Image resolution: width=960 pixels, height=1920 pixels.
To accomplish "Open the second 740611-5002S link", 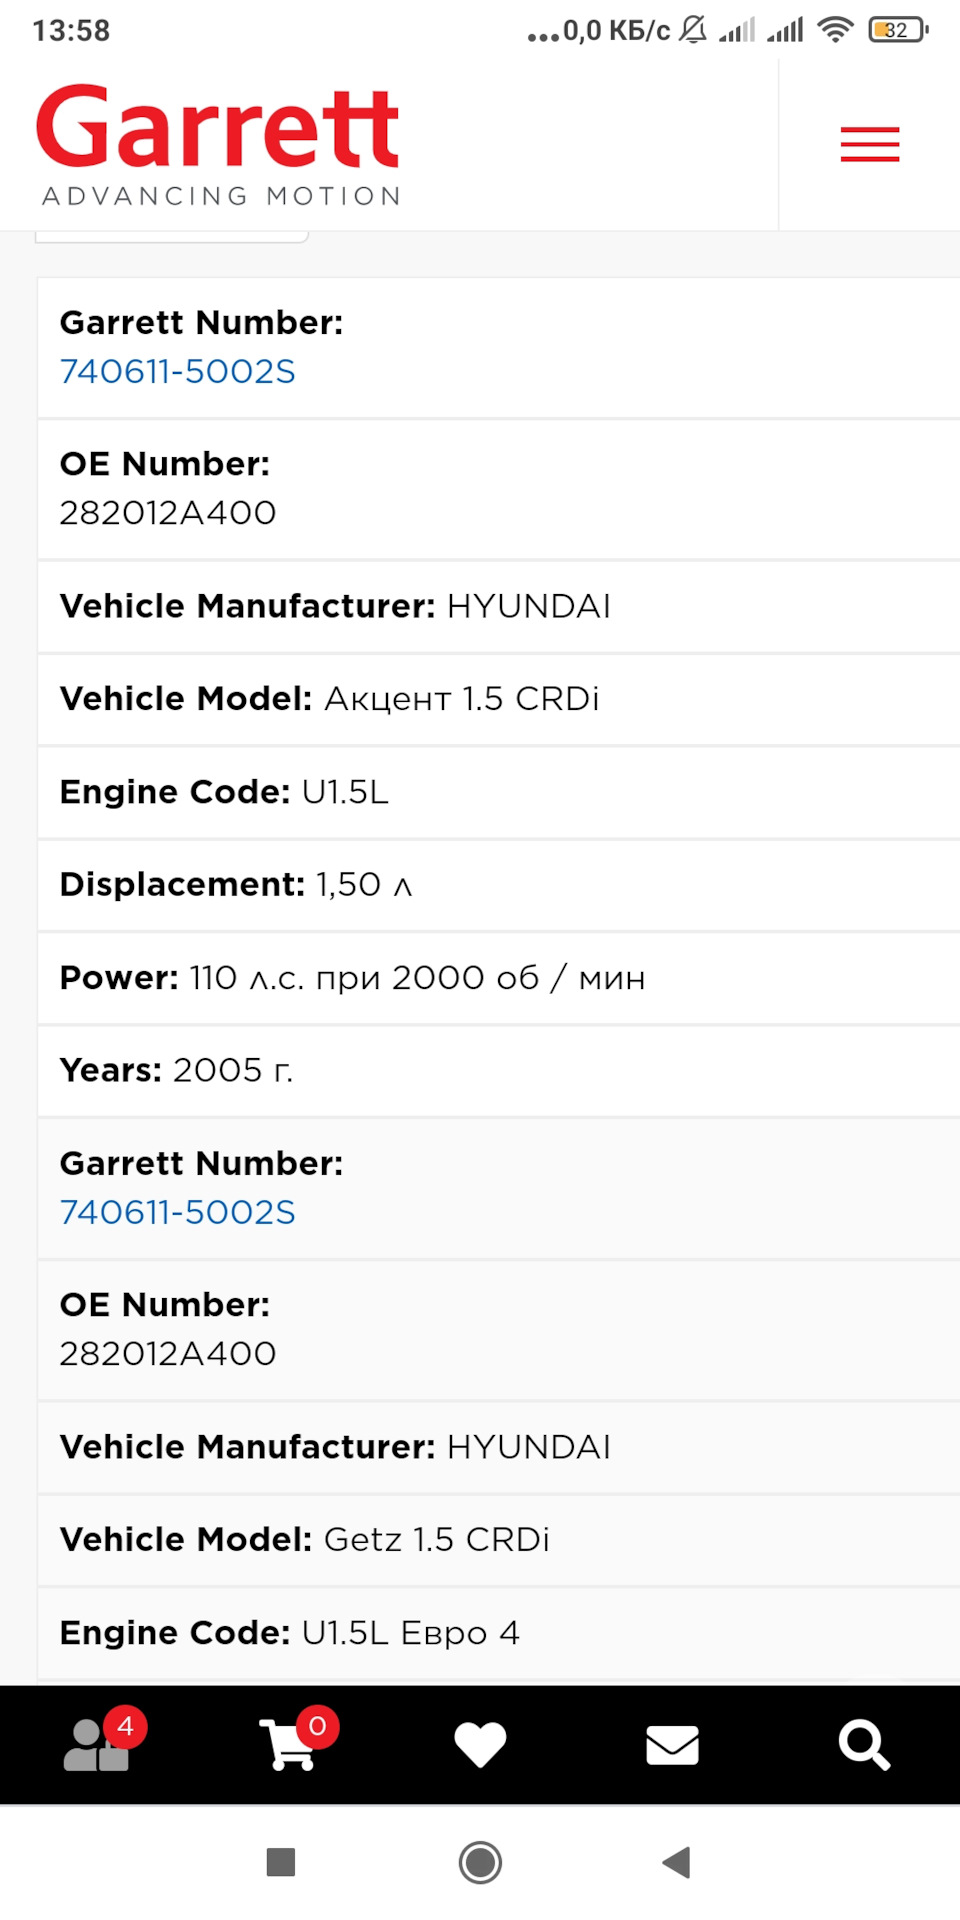I will pos(178,1211).
